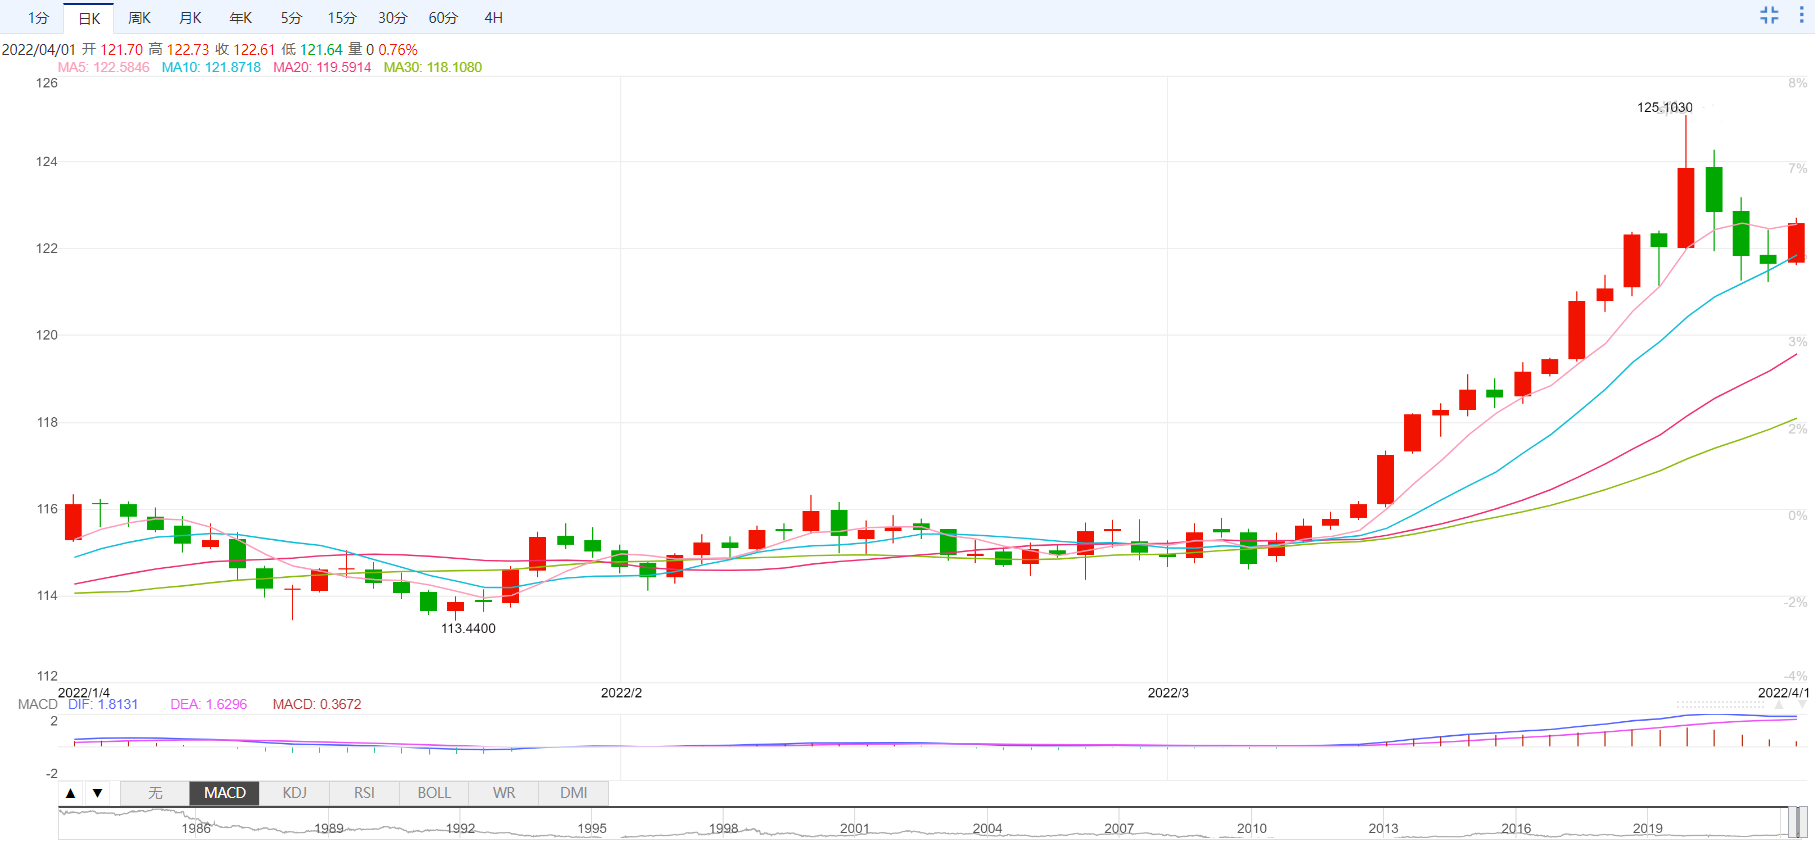Click 2007 on the overview timeline
Viewport: 1815px width, 856px height.
click(1119, 828)
